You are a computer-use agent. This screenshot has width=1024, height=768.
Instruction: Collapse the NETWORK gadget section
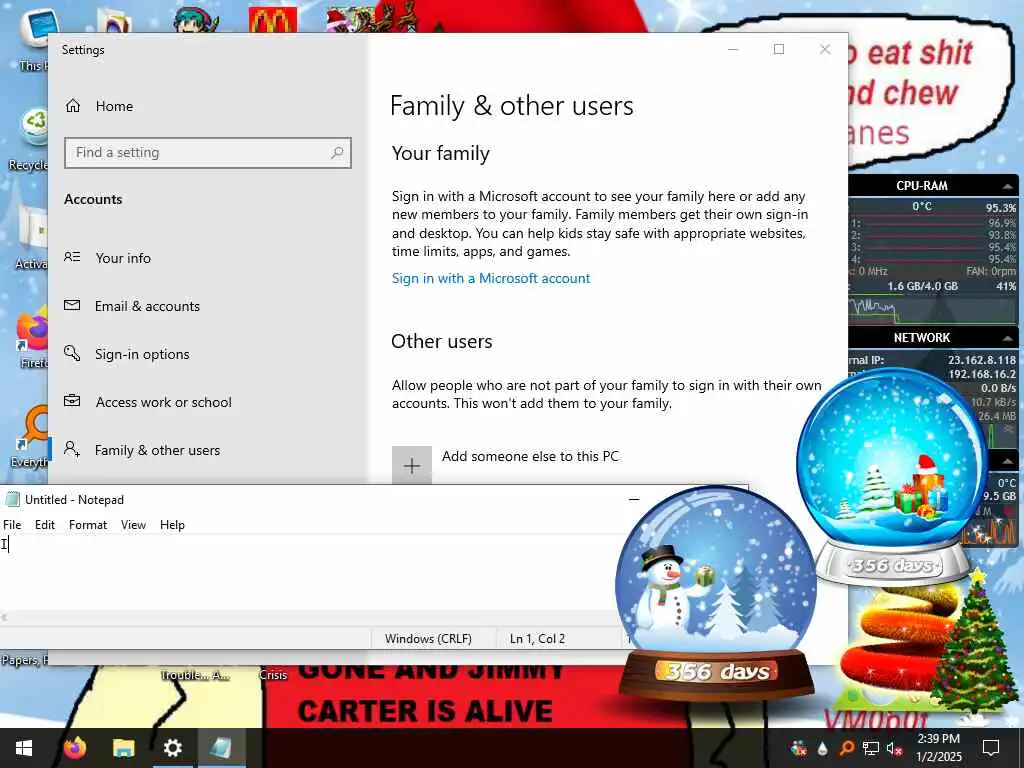(1008, 338)
